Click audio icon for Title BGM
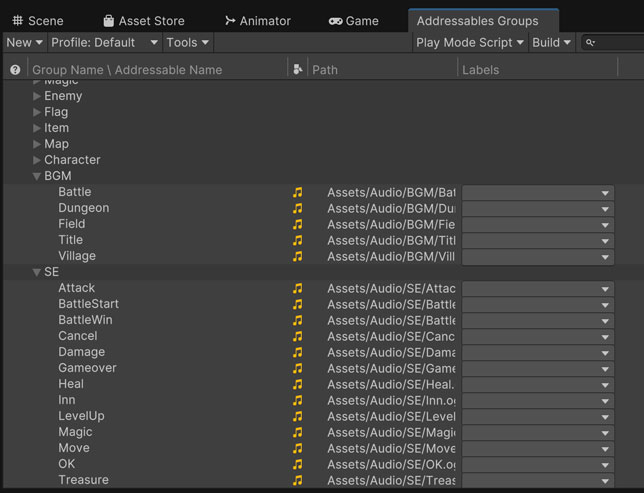The image size is (644, 493). (298, 240)
